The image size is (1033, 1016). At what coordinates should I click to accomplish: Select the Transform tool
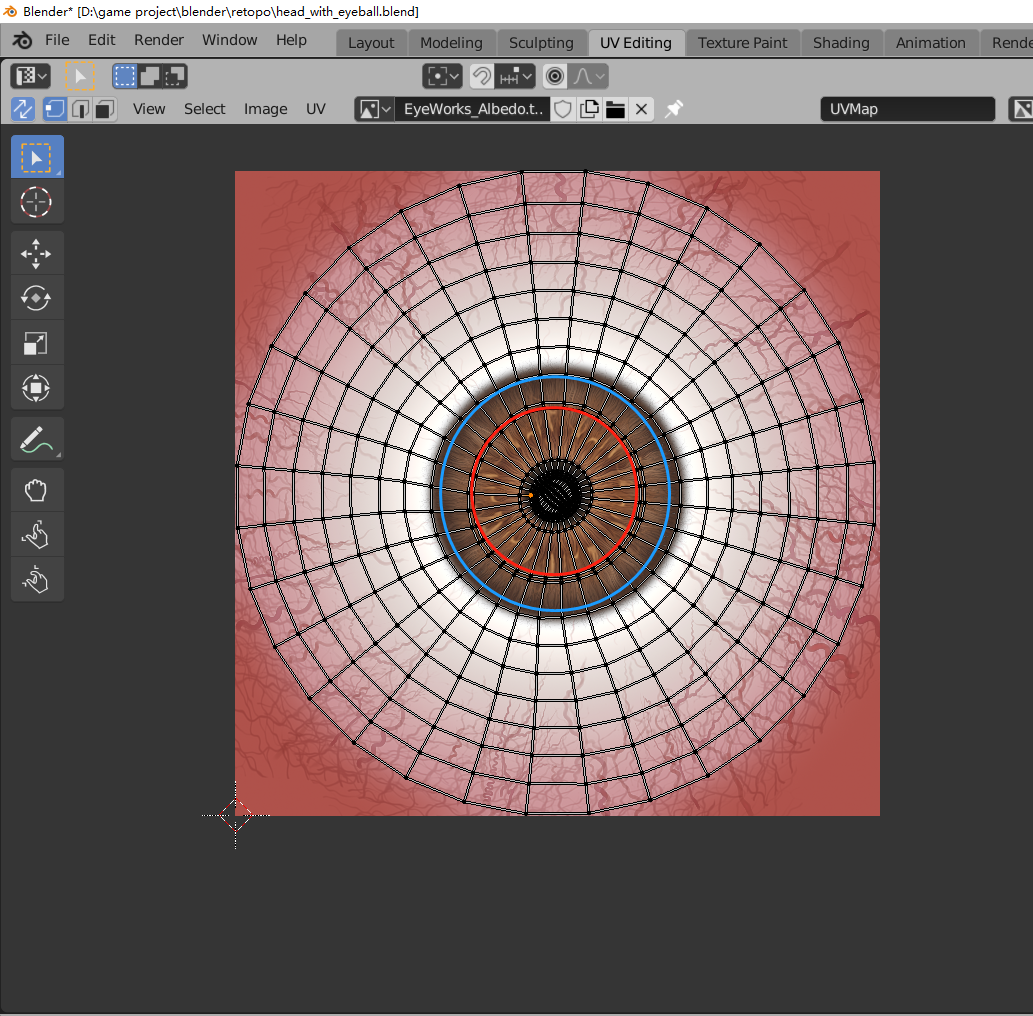[36, 388]
